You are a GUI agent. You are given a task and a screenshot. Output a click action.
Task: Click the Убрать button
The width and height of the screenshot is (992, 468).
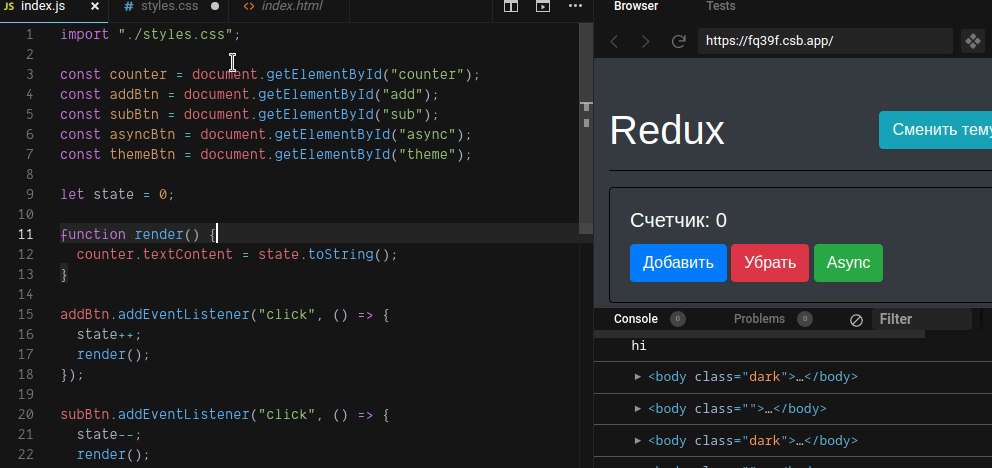pyautogui.click(x=770, y=262)
